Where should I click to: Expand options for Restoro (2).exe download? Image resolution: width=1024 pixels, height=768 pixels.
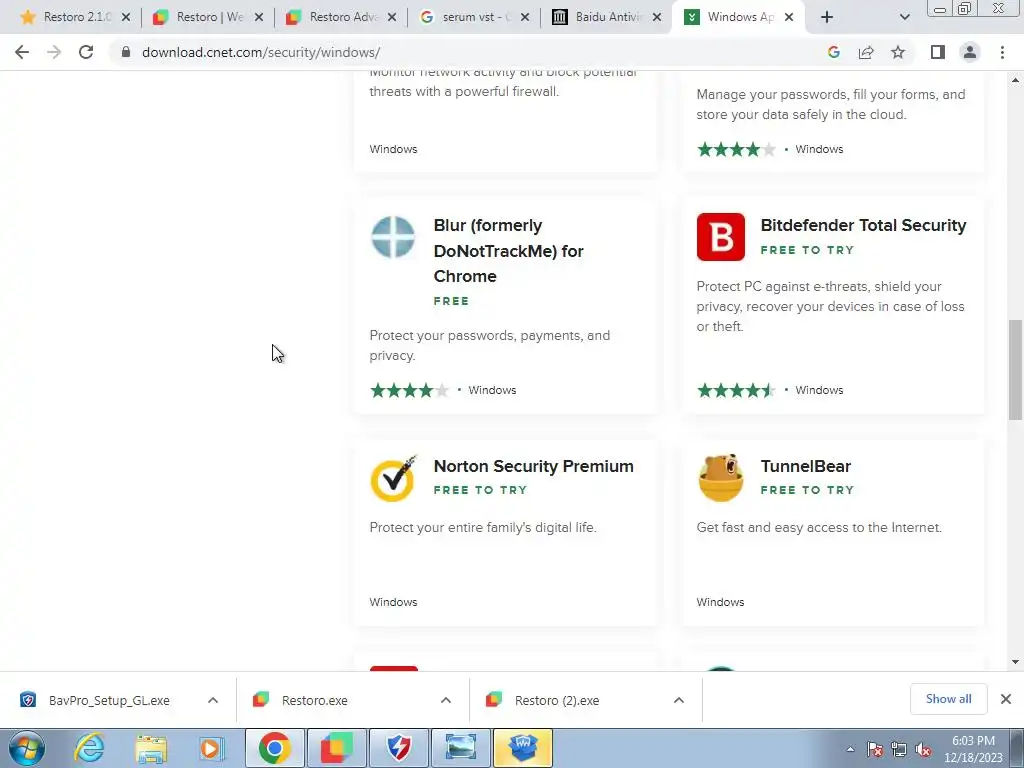679,700
